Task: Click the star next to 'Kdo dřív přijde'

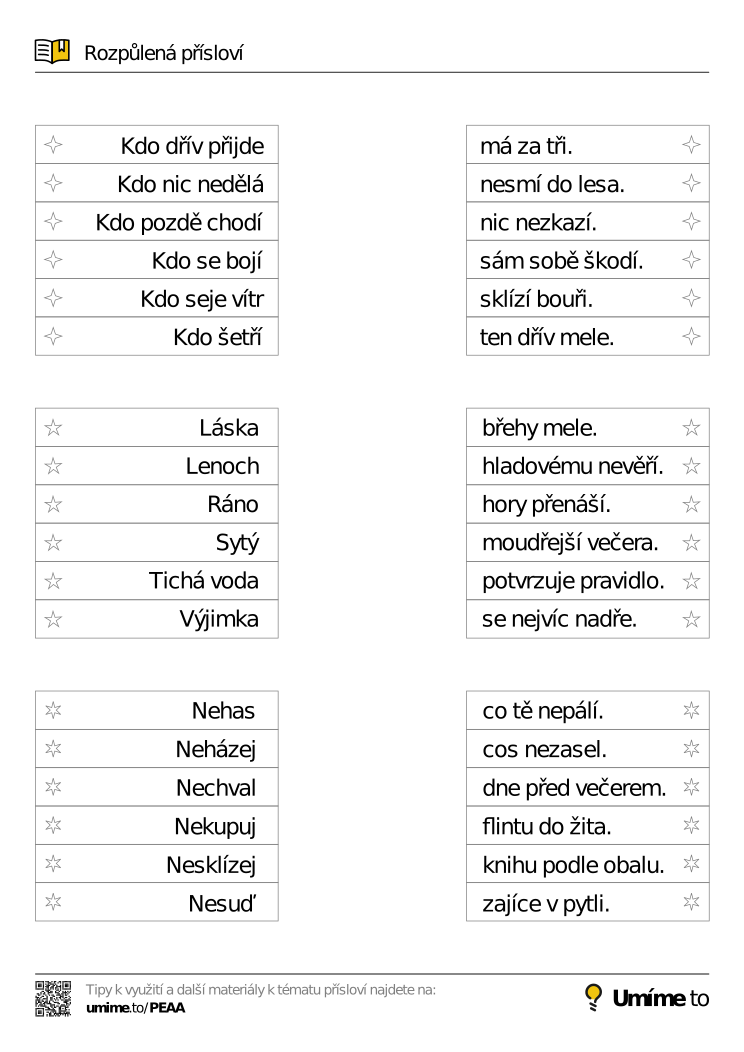Action: click(53, 146)
